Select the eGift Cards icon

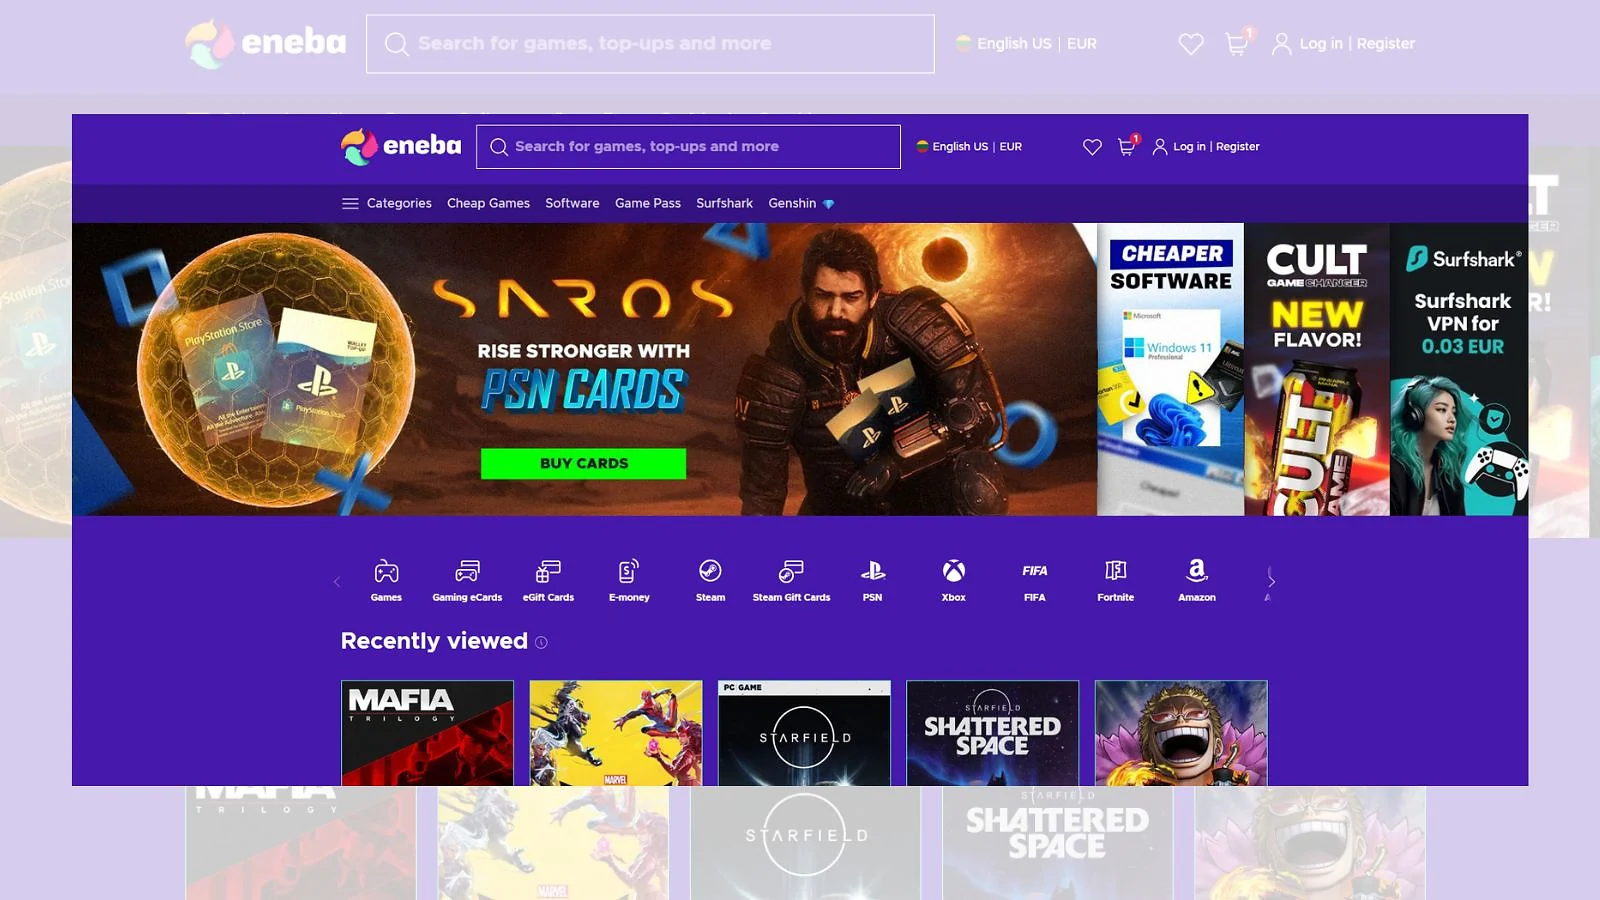pos(548,571)
